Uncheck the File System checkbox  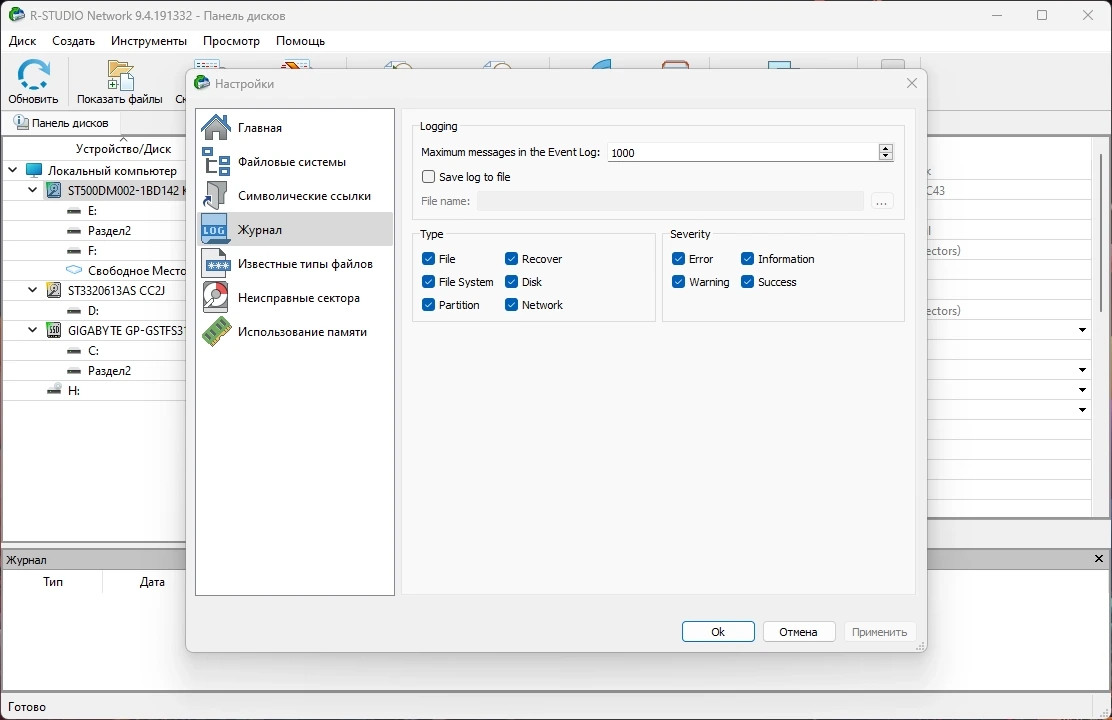click(x=428, y=282)
